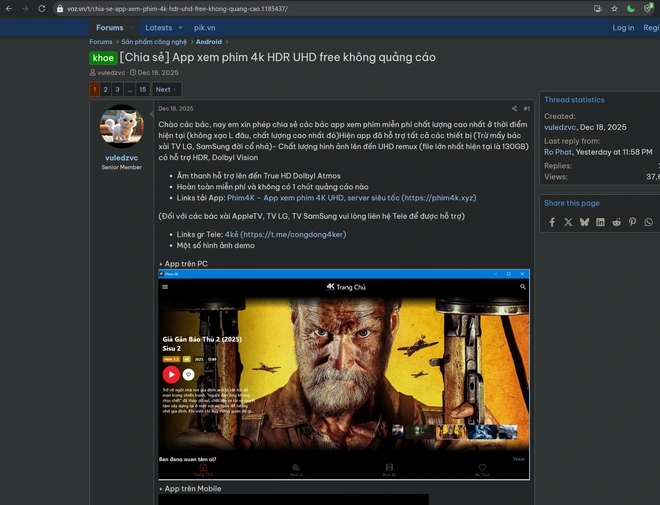Click the Next page button
Screen dimensions: 660x505
click(x=165, y=89)
